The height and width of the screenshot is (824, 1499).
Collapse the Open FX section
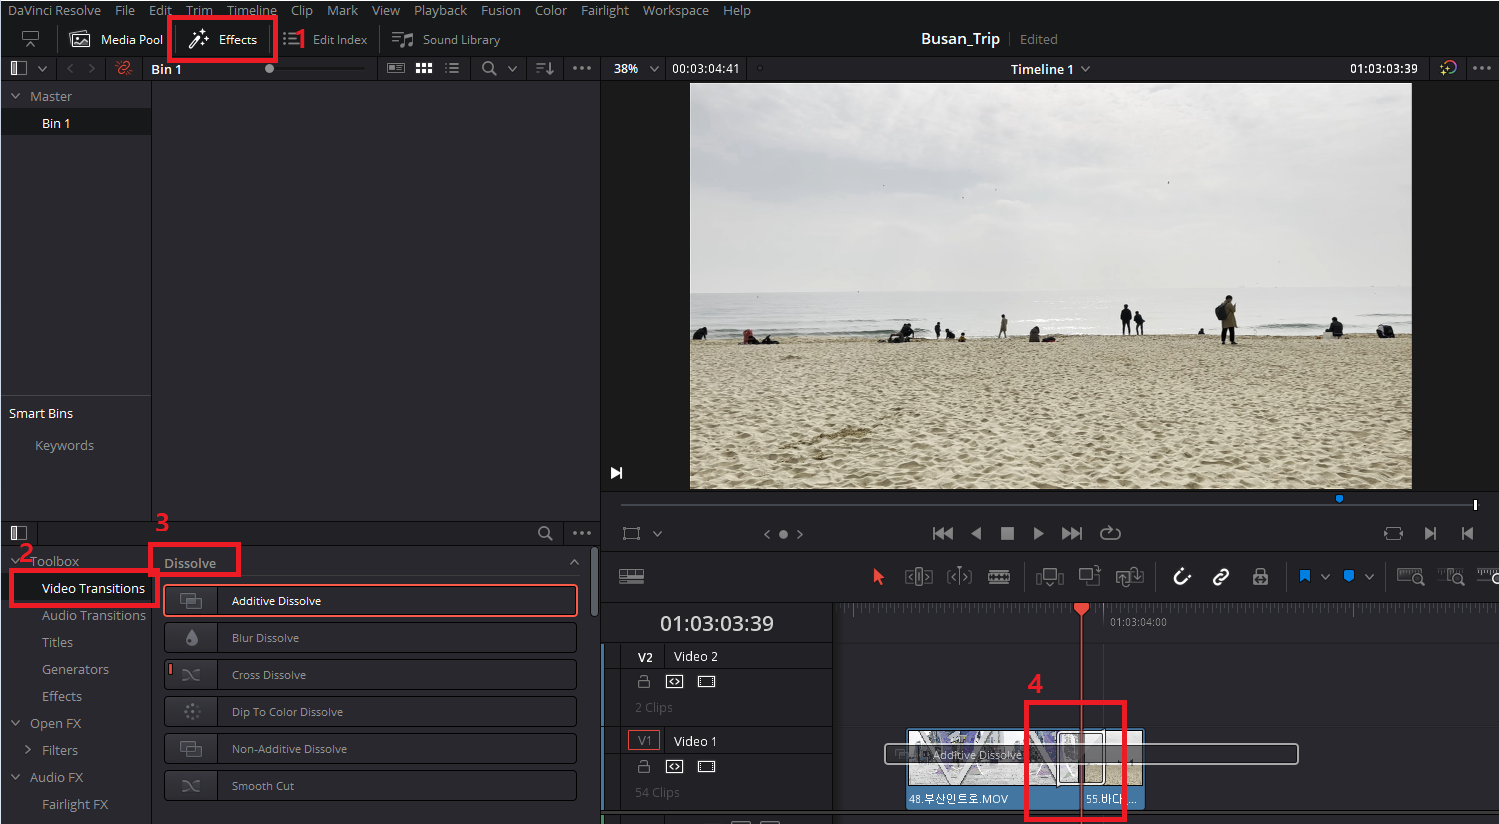[16, 724]
